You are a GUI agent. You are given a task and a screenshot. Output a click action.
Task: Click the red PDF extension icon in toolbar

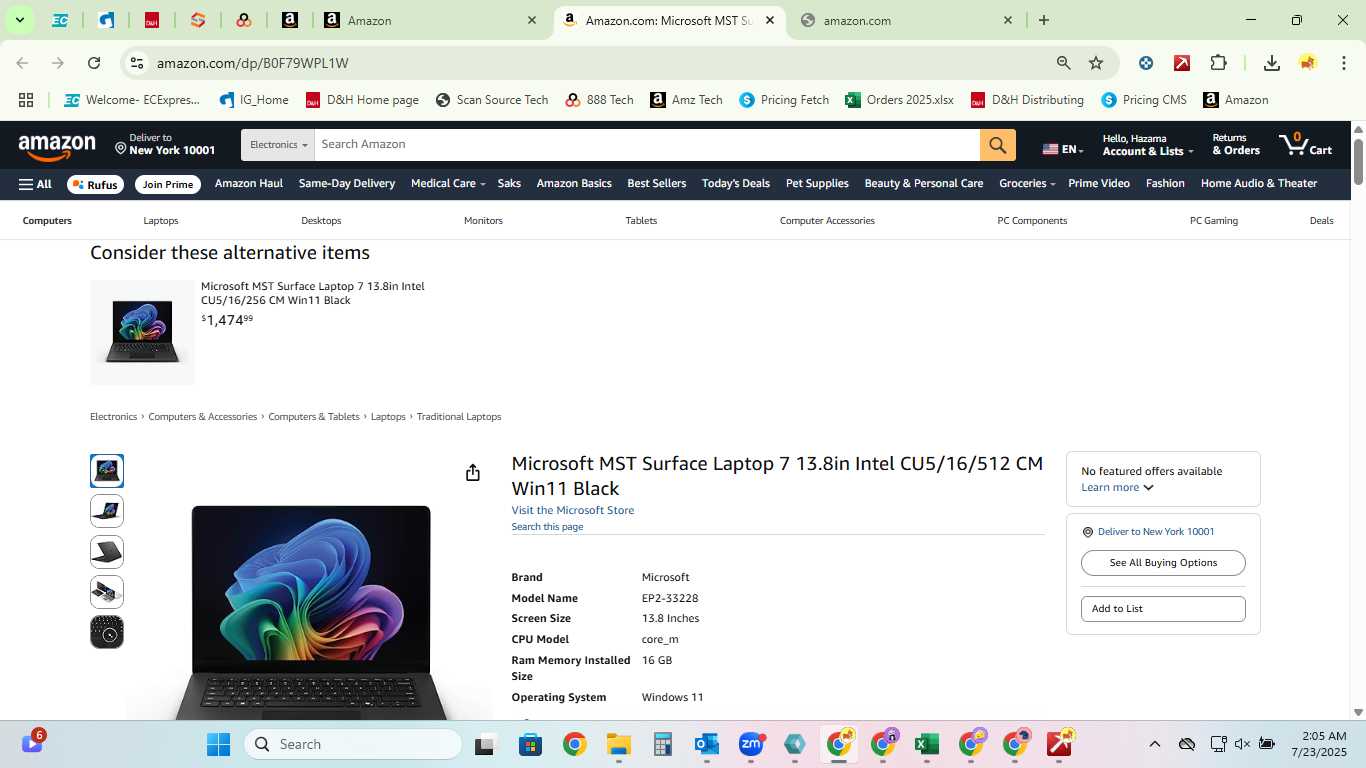pos(1182,63)
